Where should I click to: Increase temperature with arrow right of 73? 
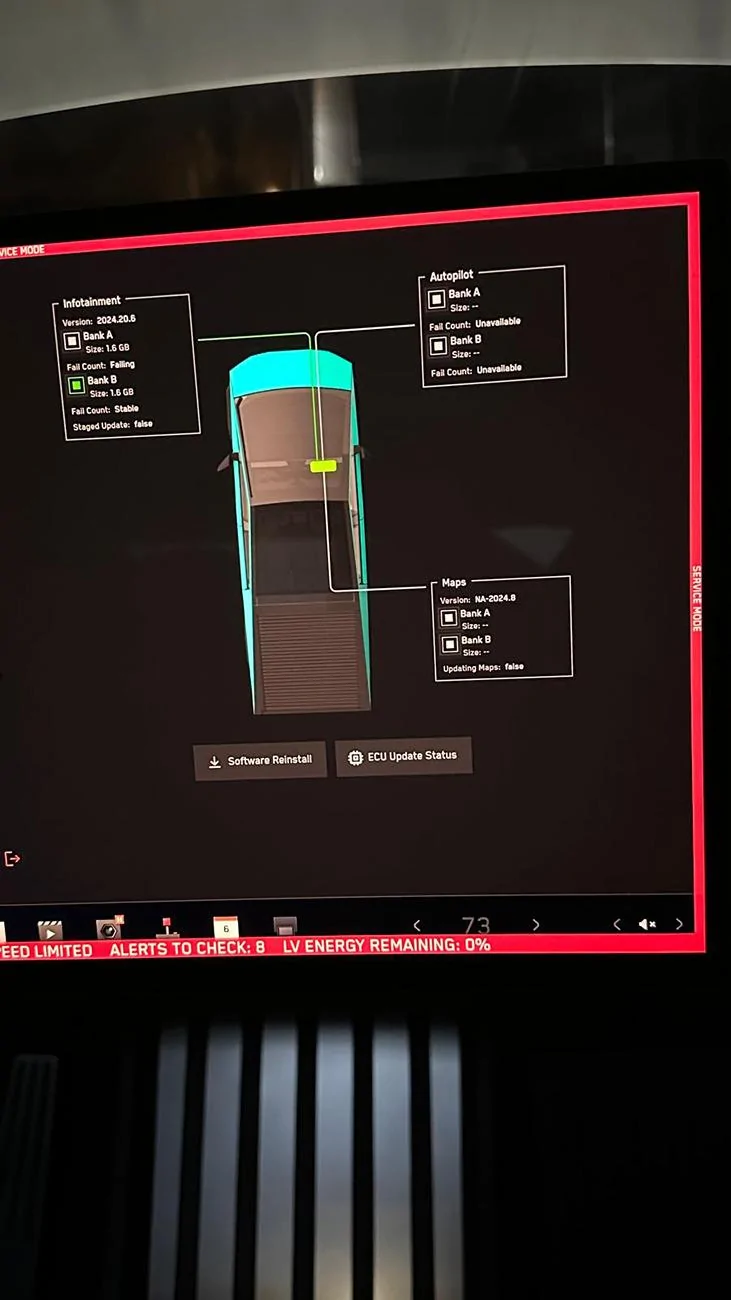536,924
